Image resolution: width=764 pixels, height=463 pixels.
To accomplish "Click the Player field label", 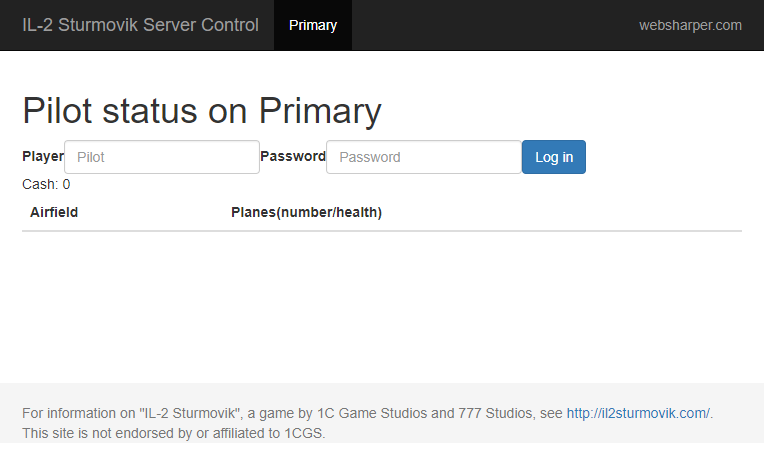I will tap(43, 156).
